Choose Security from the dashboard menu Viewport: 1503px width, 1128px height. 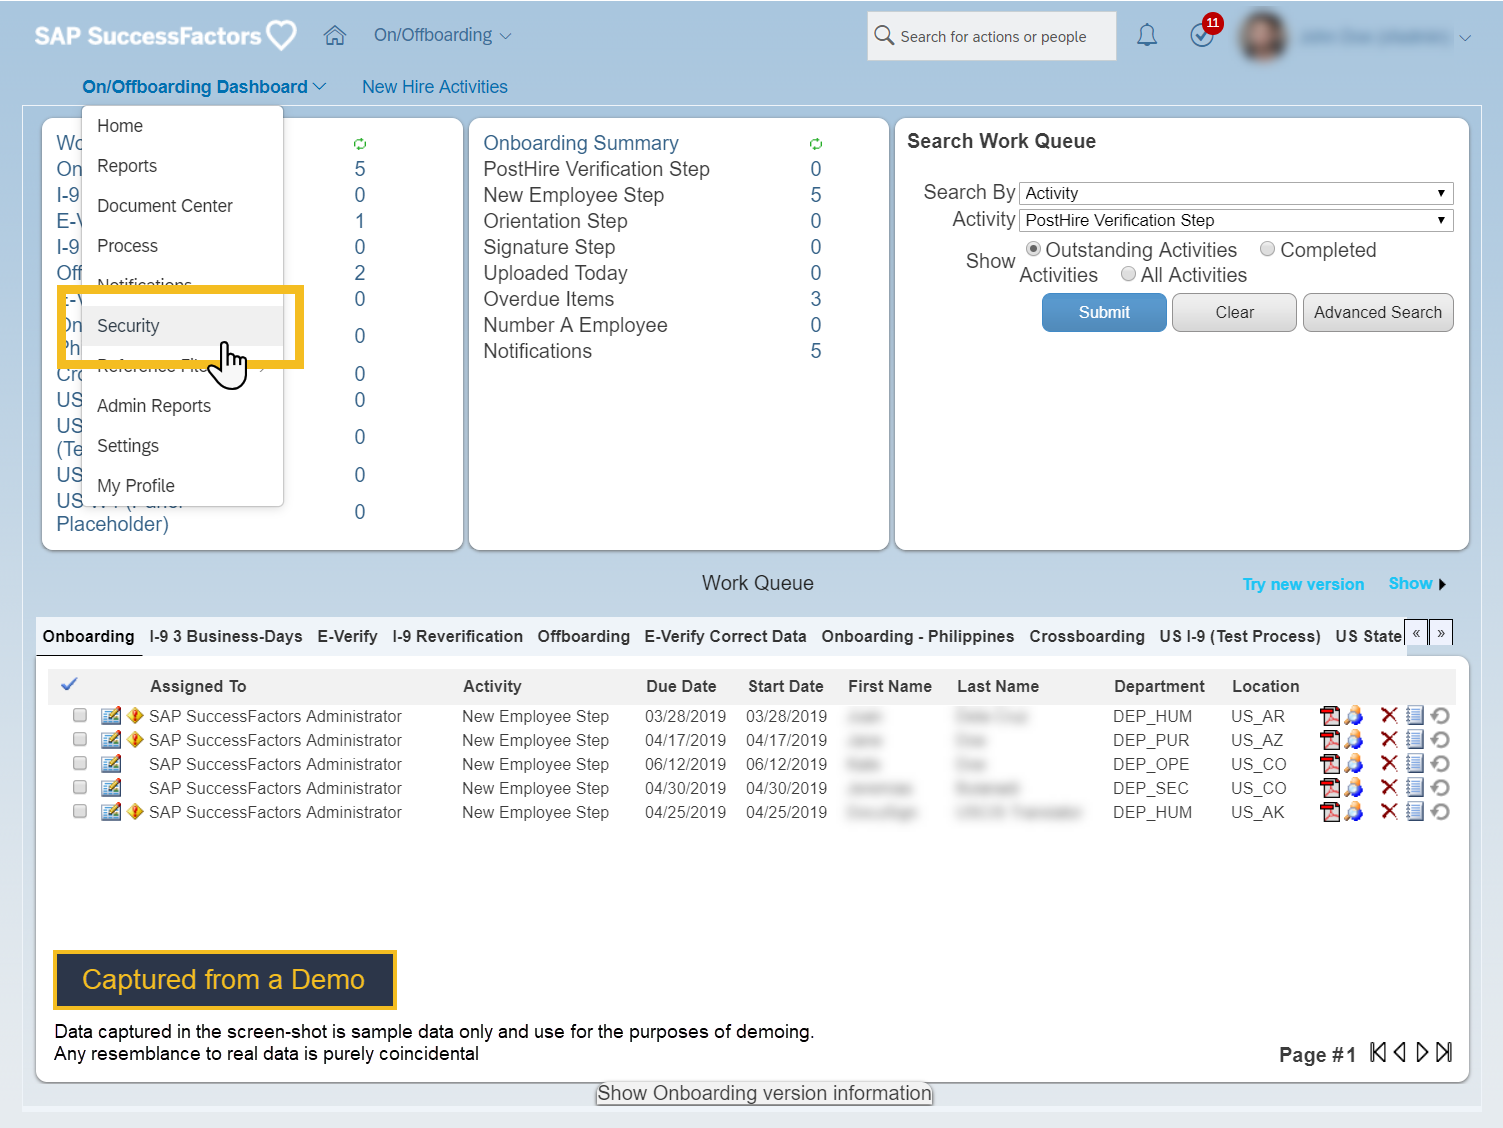point(182,326)
